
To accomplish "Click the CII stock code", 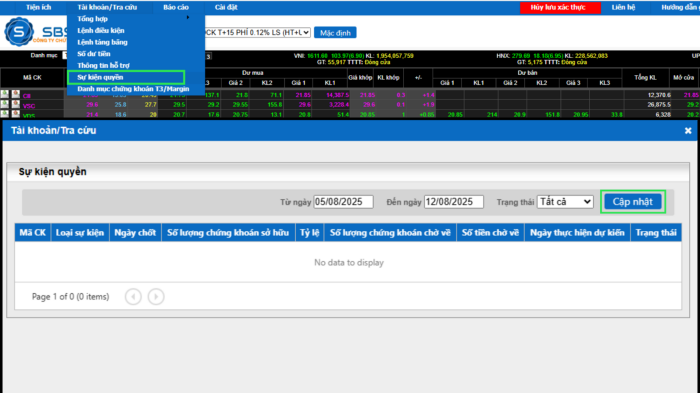I will click(x=27, y=96).
